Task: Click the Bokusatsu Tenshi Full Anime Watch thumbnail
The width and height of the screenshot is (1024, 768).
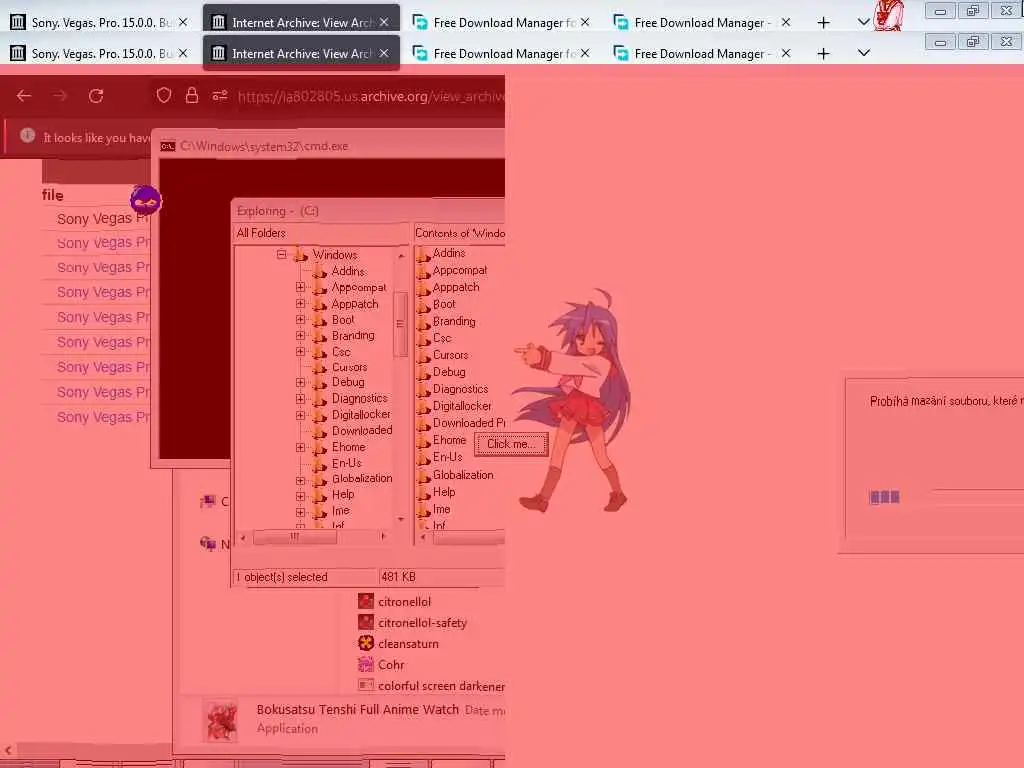Action: pyautogui.click(x=221, y=721)
